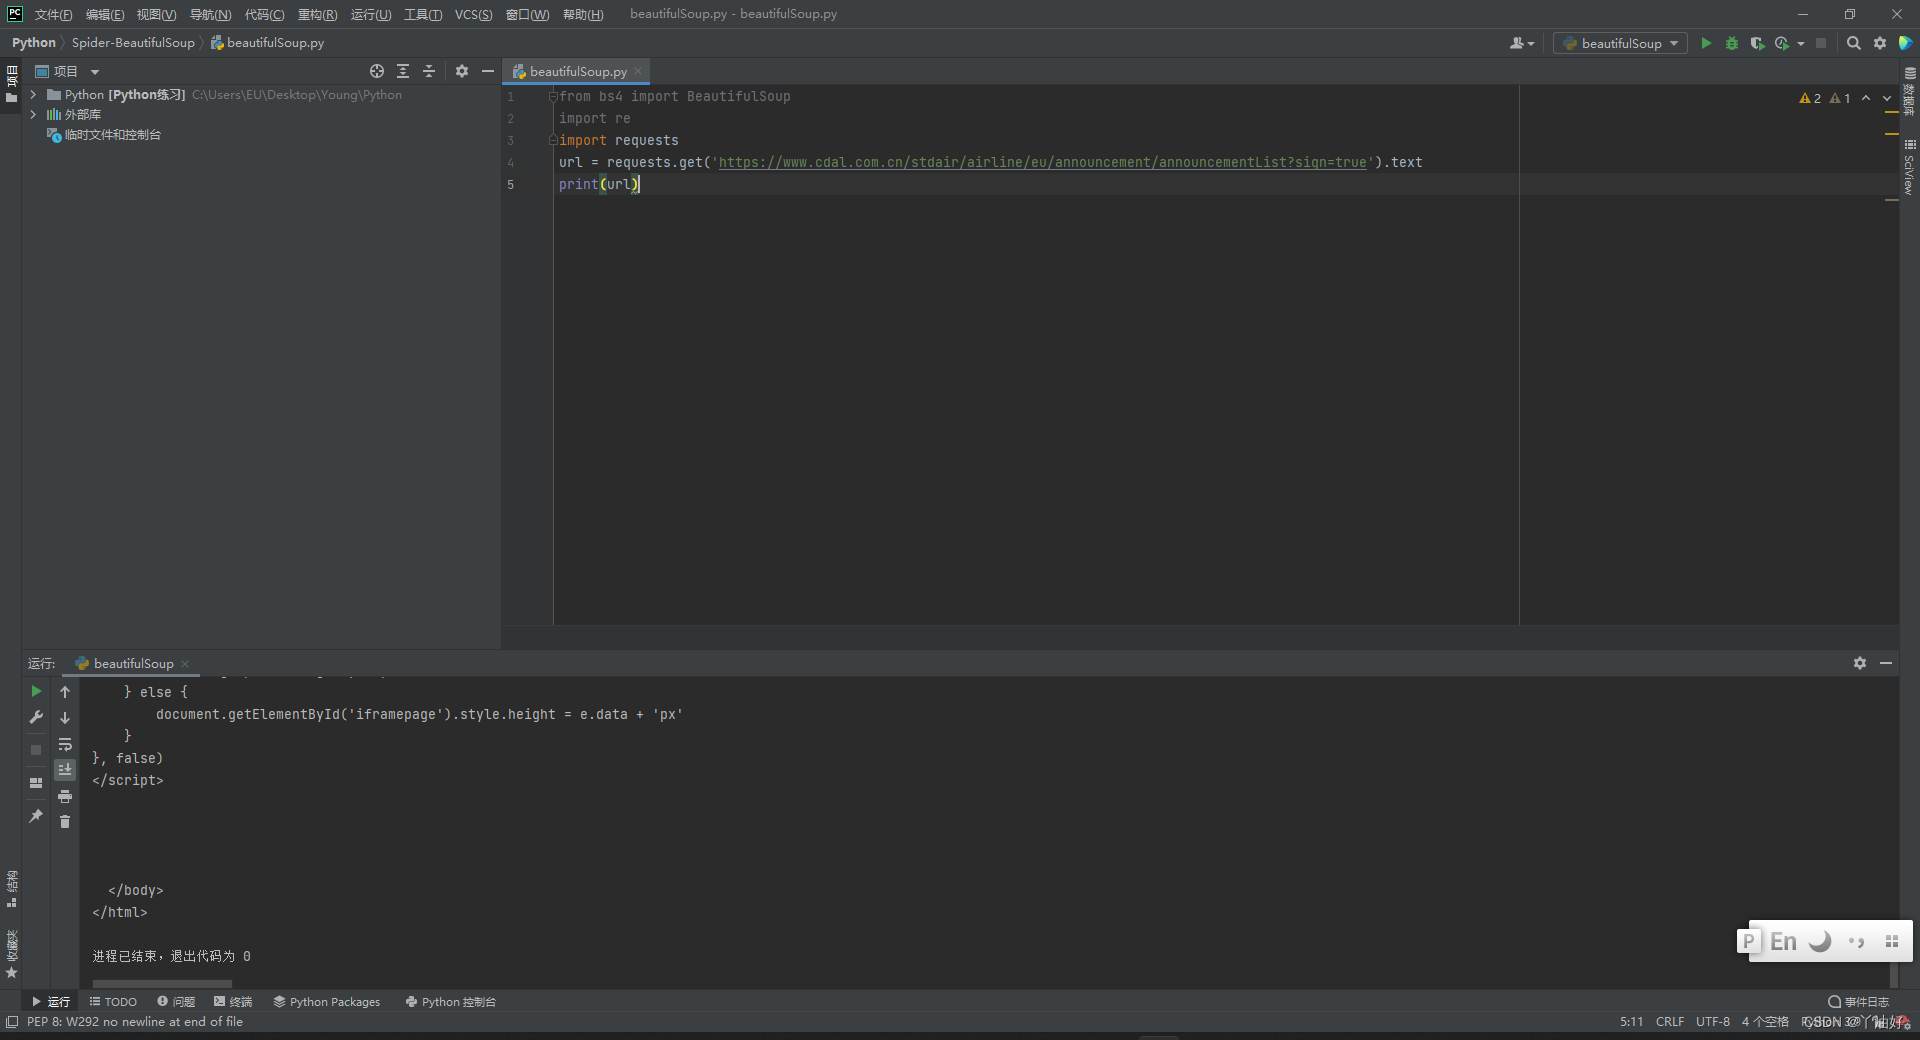1920x1040 pixels.
Task: Open the 编辑(E) menu
Action: [105, 14]
